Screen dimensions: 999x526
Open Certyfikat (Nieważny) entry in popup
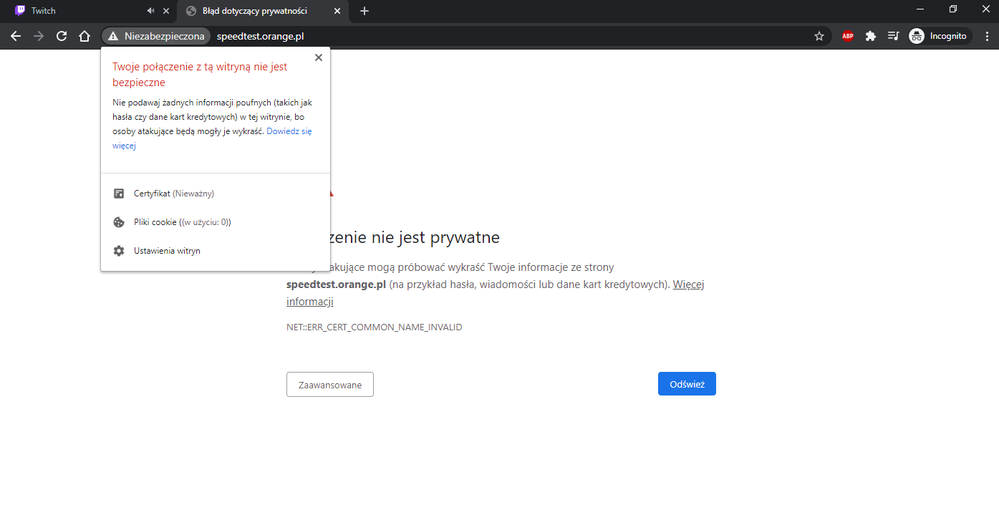pos(173,193)
